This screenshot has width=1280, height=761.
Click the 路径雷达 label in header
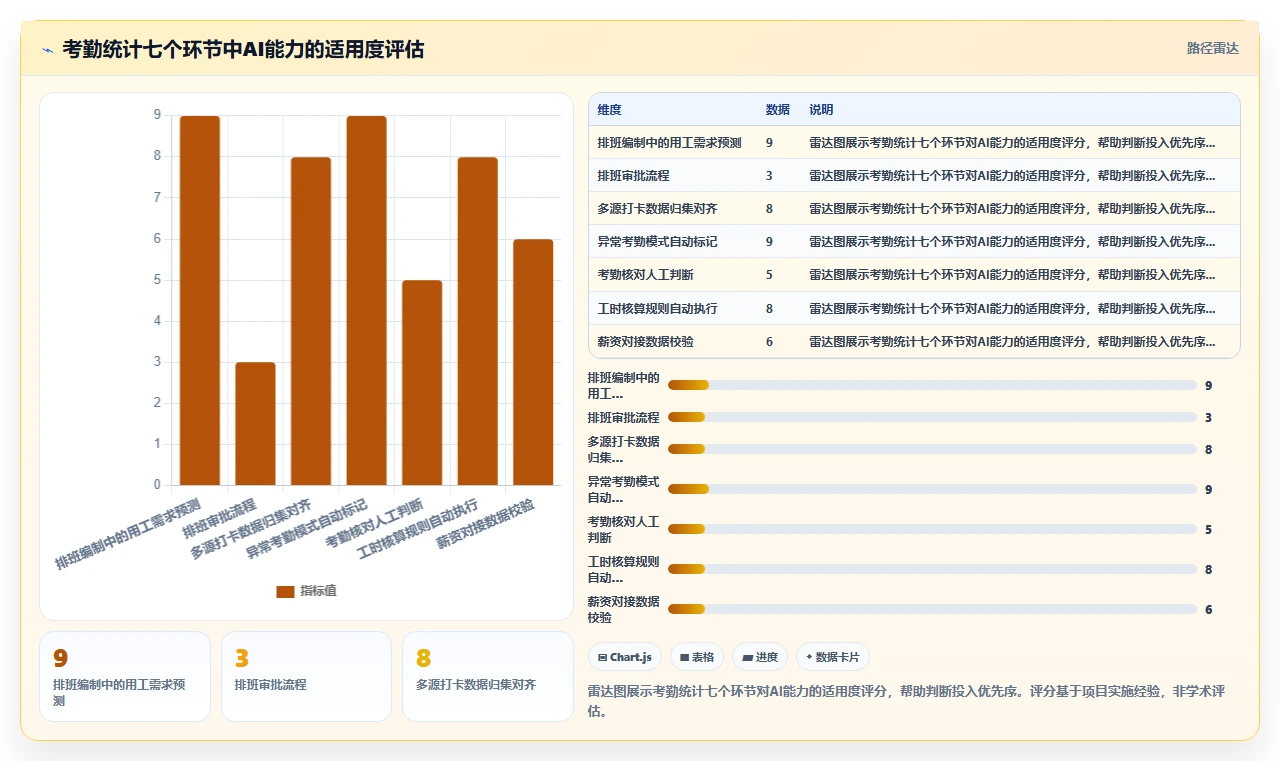tap(1212, 48)
